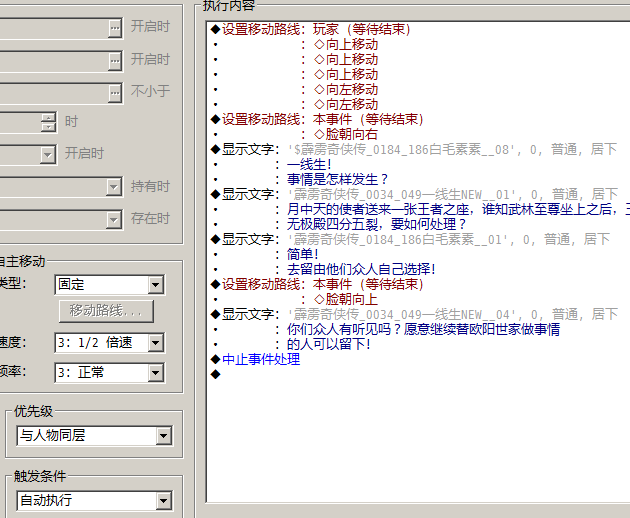
Task: Select the first ◇向上移动 line
Action: [346, 44]
